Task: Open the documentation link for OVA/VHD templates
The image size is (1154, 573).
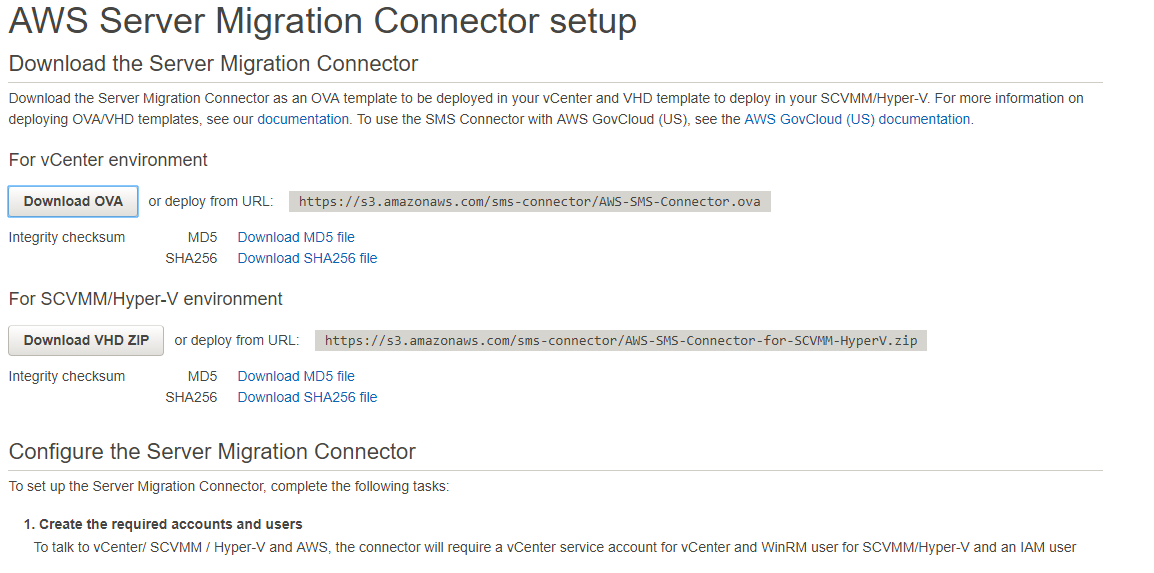Action: coord(303,119)
